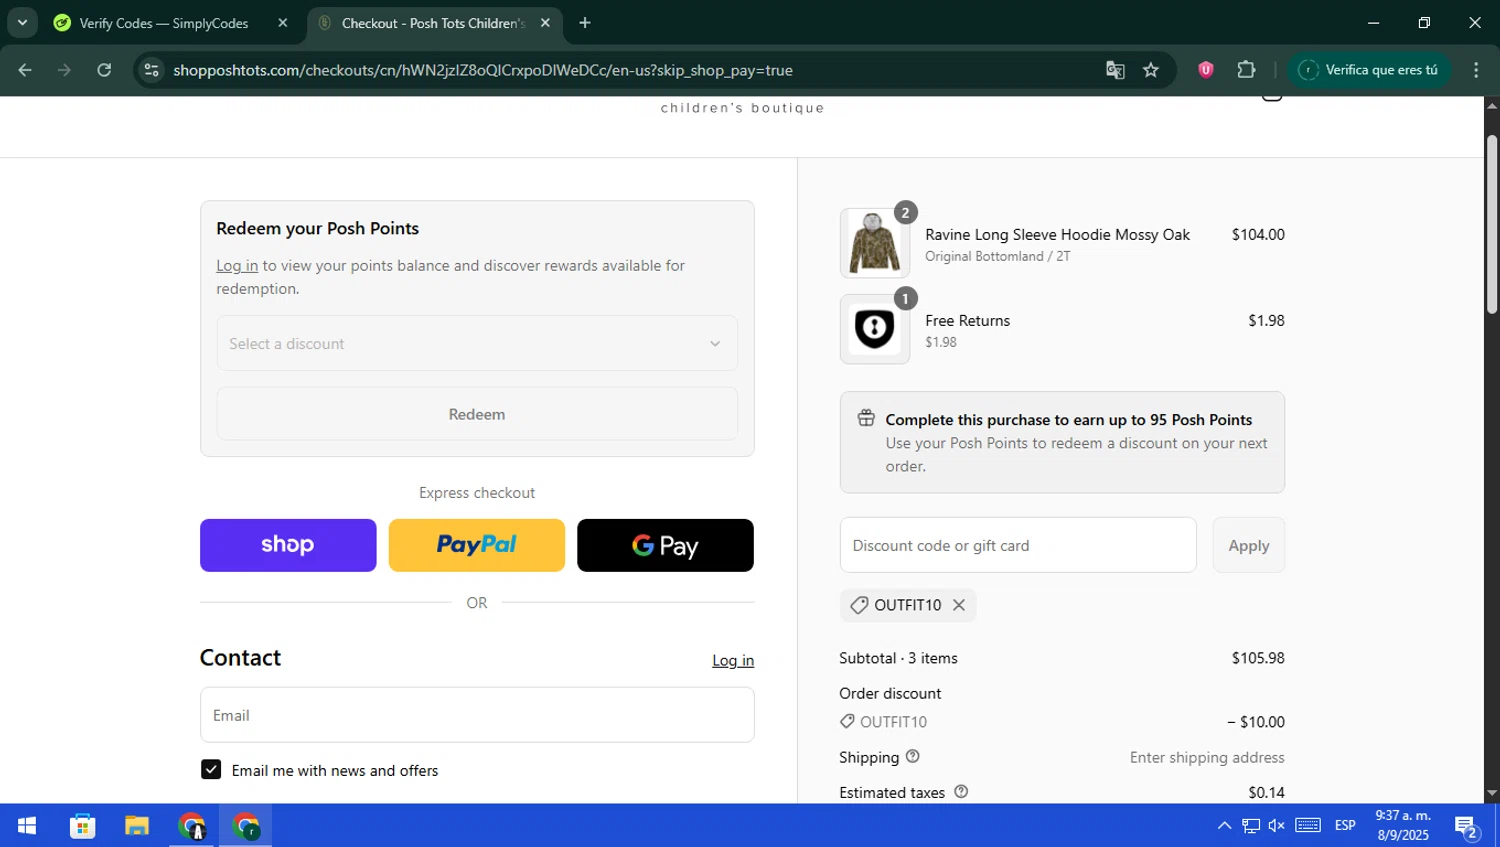The width and height of the screenshot is (1500, 847).
Task: Click the muted volume icon
Action: pyautogui.click(x=1277, y=826)
